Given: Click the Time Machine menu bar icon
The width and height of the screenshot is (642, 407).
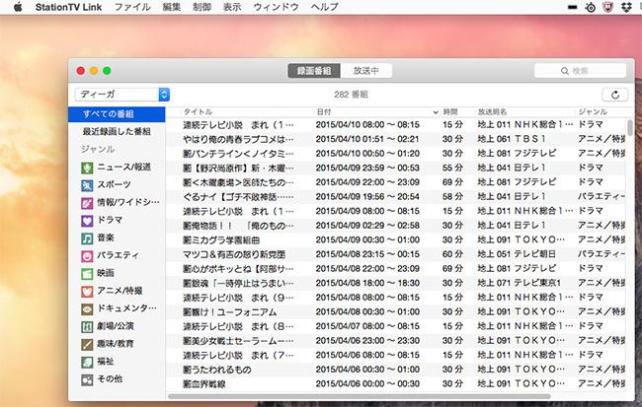Looking at the screenshot, I should pyautogui.click(x=590, y=7).
